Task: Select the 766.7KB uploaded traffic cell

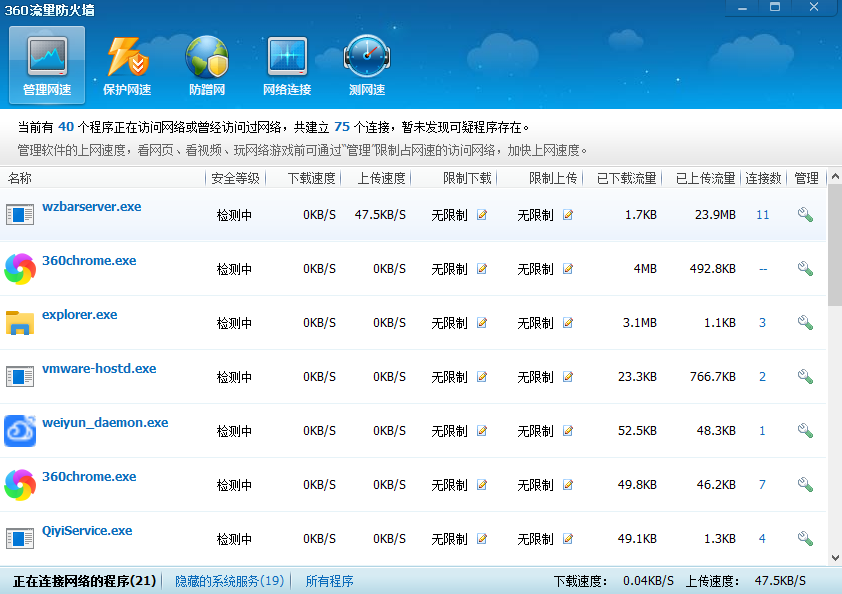Action: [713, 377]
